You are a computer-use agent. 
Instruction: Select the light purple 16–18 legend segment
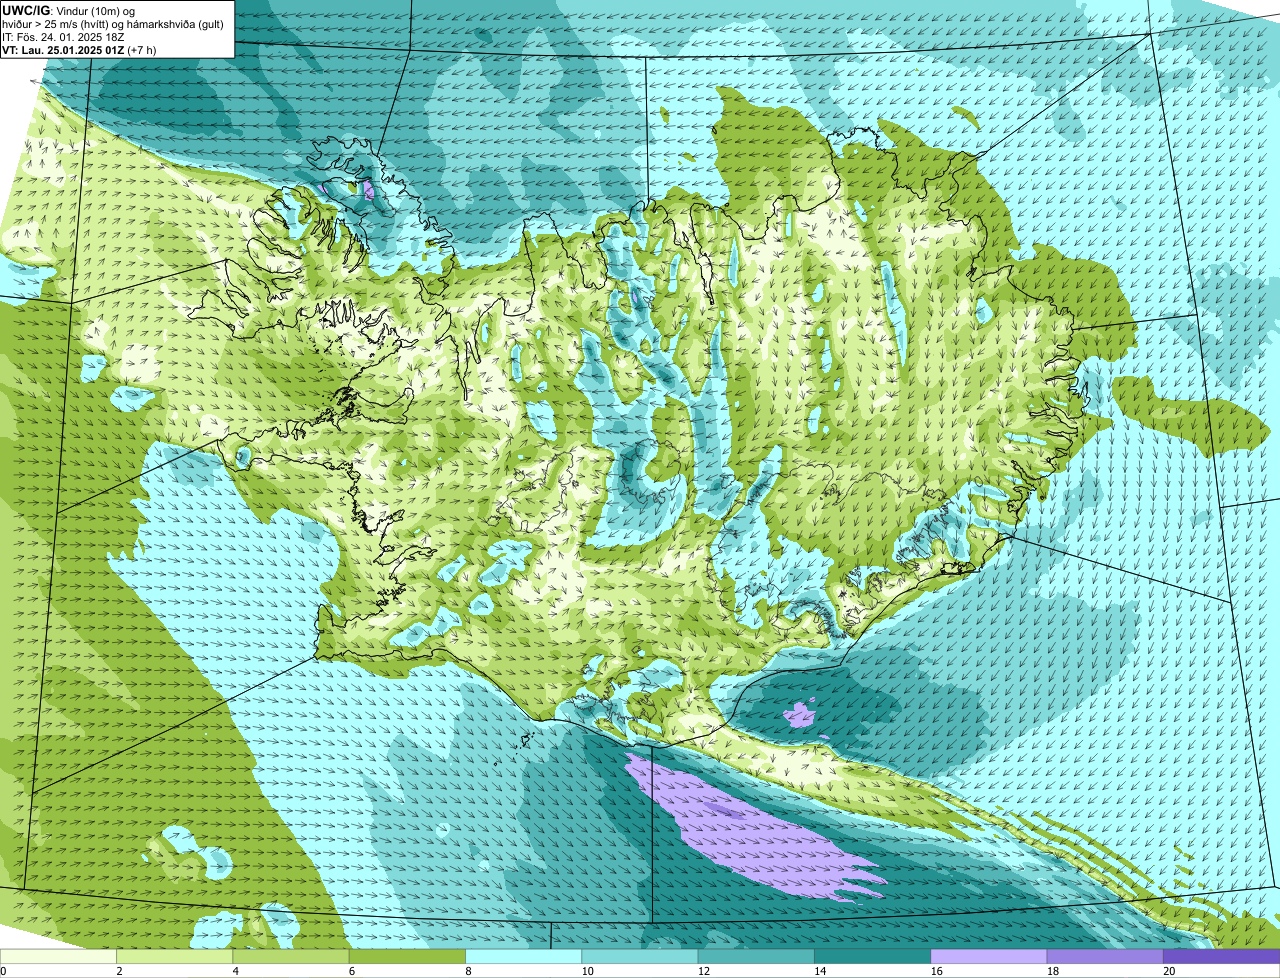tap(989, 956)
